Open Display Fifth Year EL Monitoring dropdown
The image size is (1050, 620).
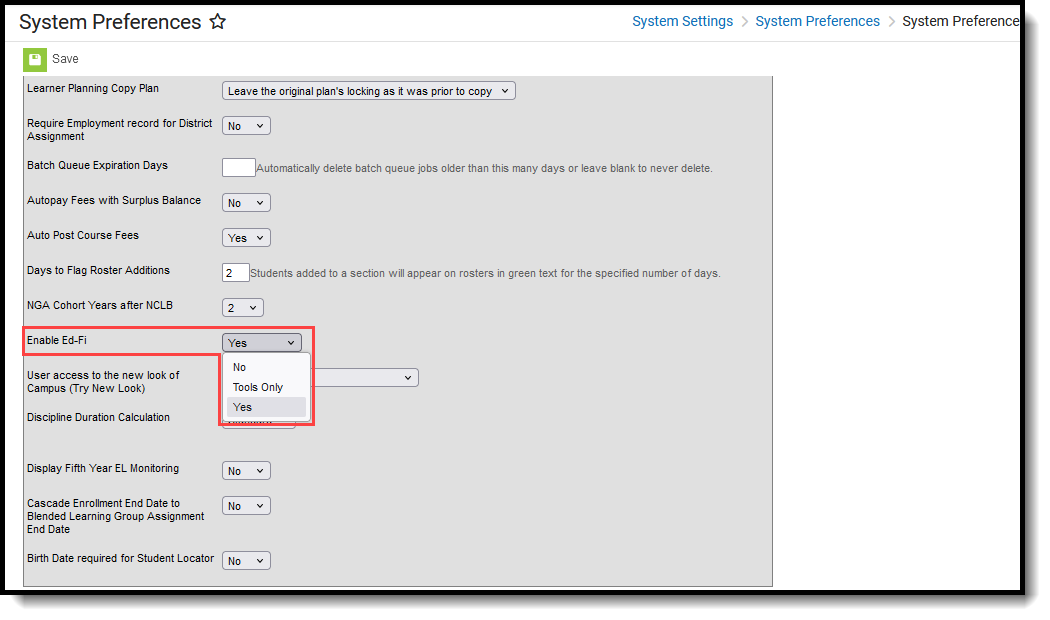246,471
